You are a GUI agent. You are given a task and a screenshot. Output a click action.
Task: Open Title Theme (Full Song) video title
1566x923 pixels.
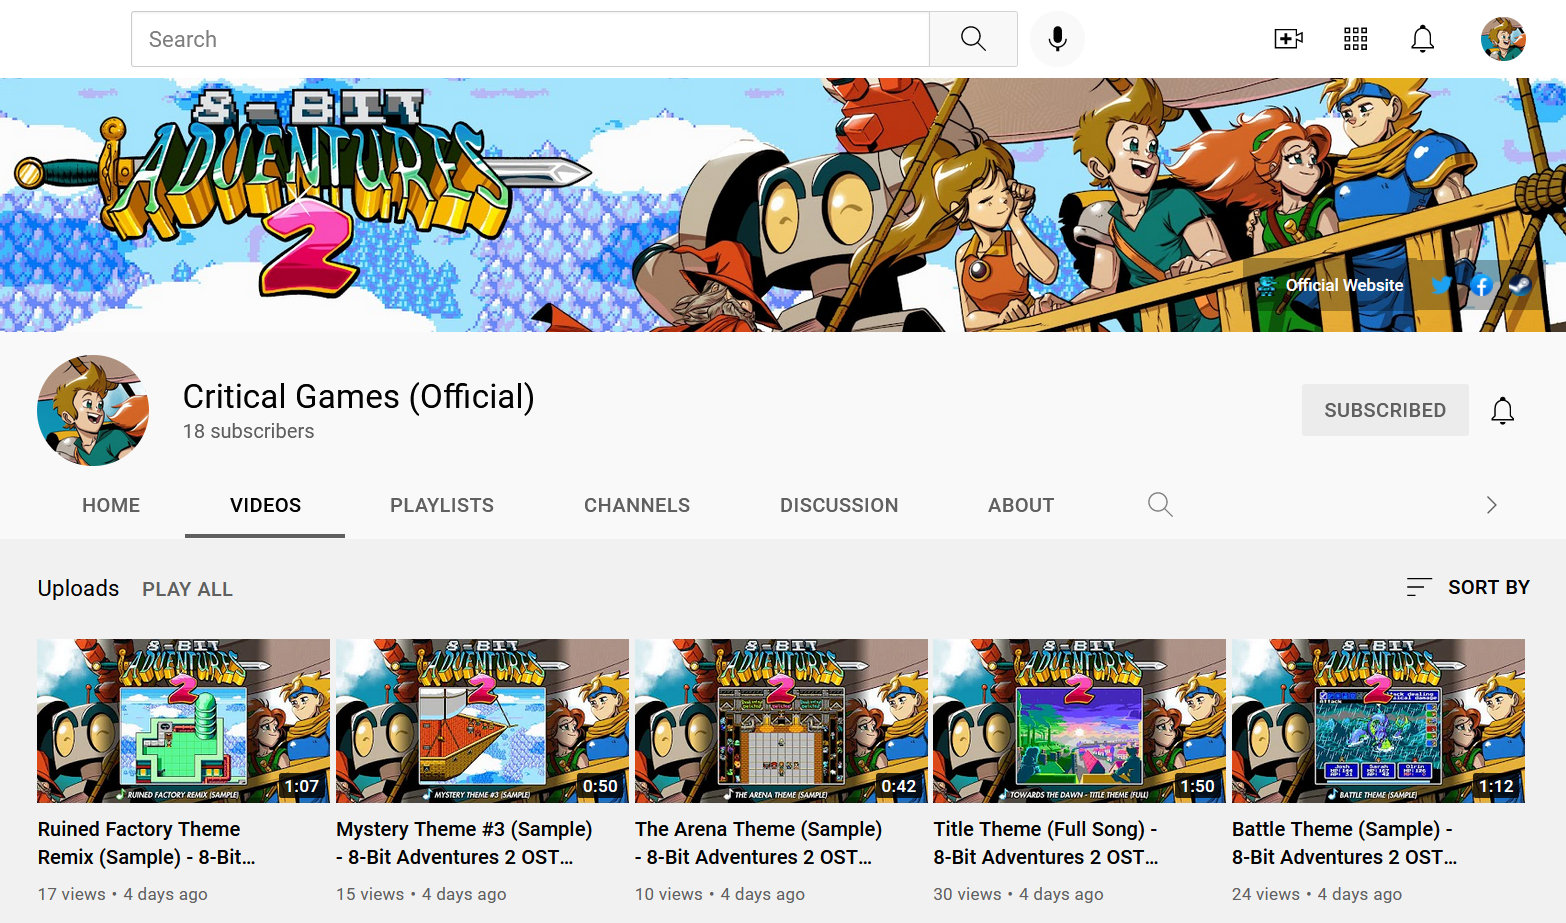click(1046, 843)
